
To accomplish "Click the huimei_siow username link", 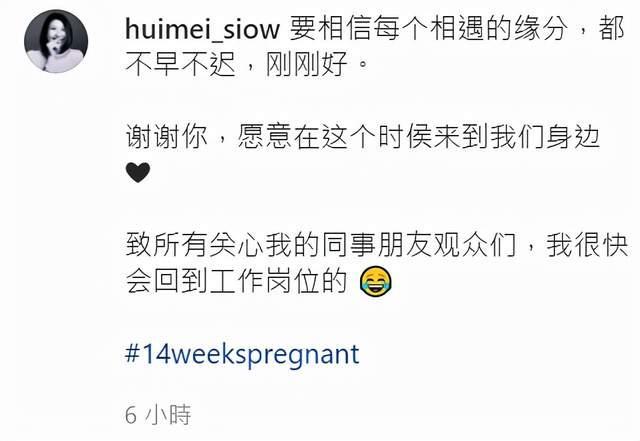I will (202, 29).
